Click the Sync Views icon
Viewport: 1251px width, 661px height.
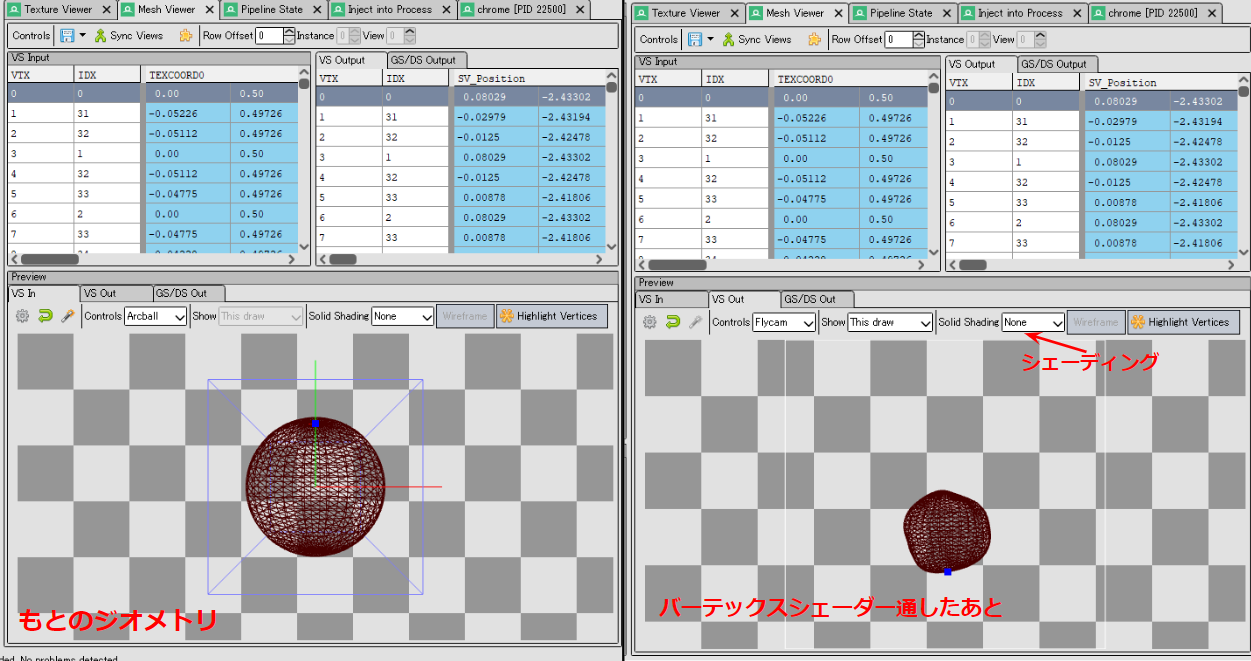click(x=100, y=35)
